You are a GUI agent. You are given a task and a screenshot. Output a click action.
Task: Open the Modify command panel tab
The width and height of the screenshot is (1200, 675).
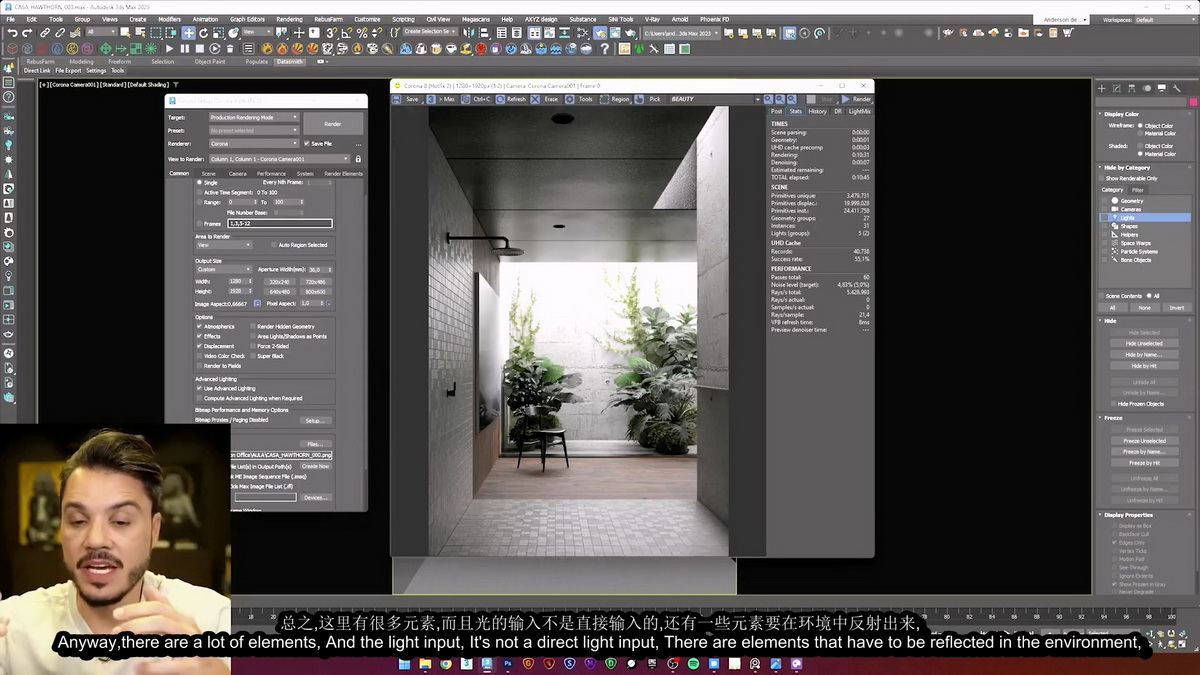pyautogui.click(x=1117, y=88)
